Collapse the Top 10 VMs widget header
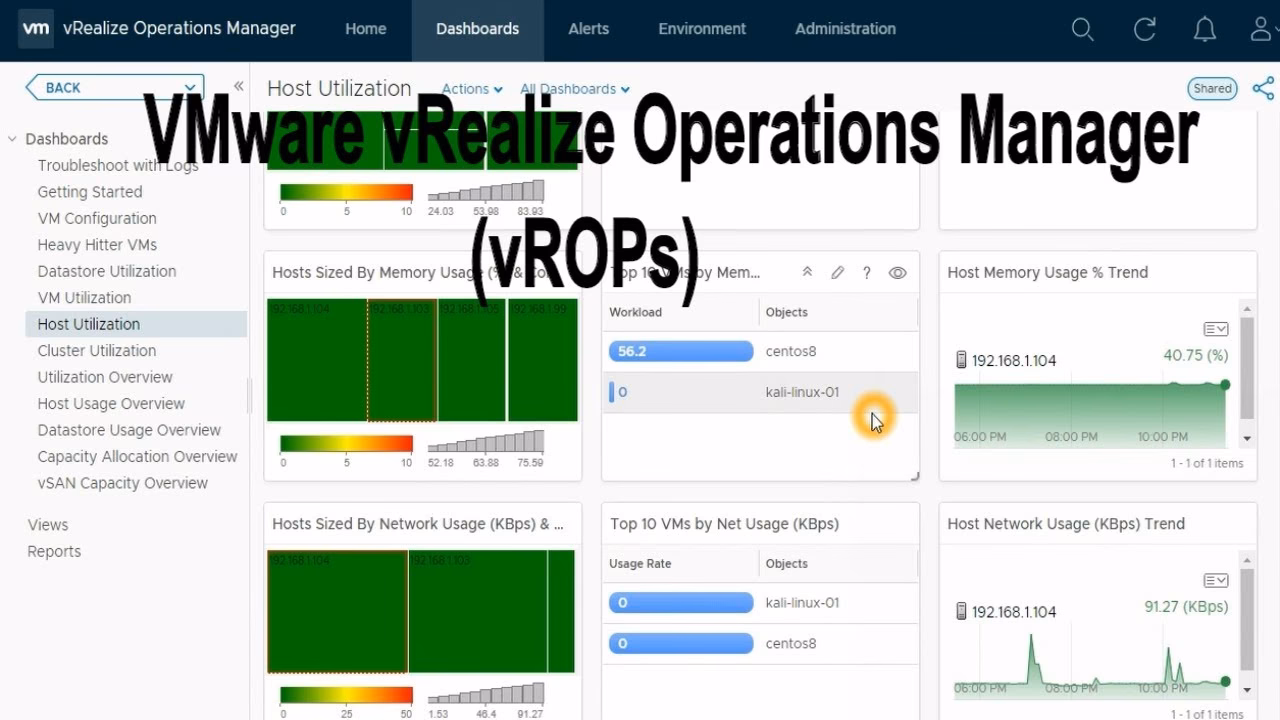 (x=807, y=272)
